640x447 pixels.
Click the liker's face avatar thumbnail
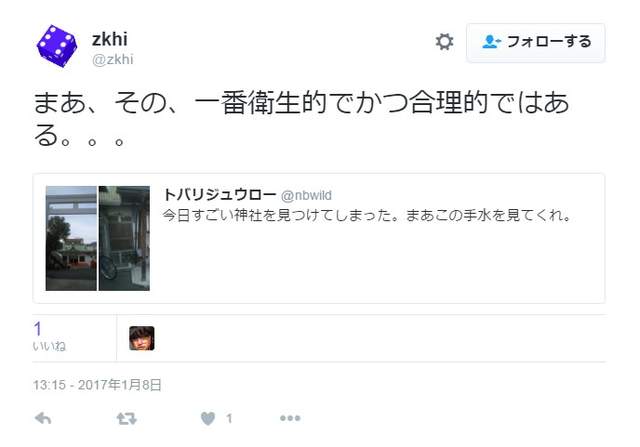pyautogui.click(x=142, y=338)
